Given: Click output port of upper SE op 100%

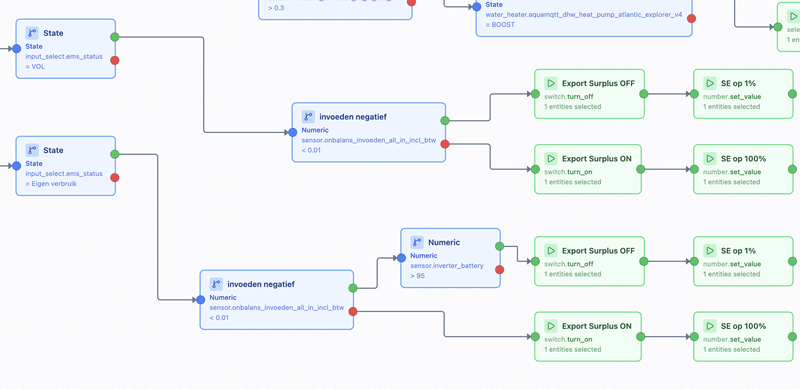Looking at the screenshot, I should [792, 169].
